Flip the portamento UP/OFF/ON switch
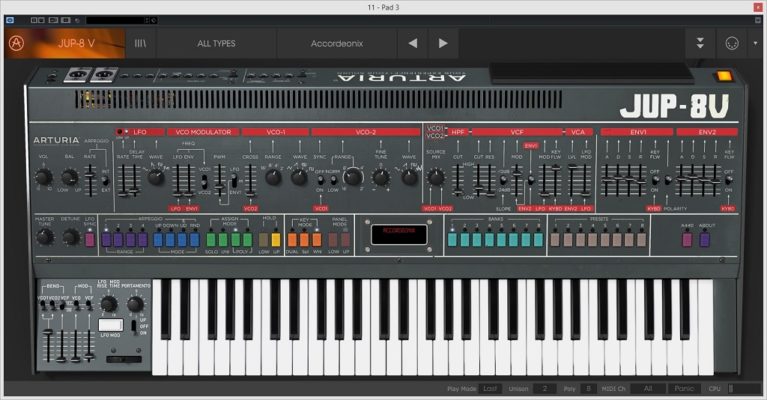The image size is (767, 400). tap(134, 327)
